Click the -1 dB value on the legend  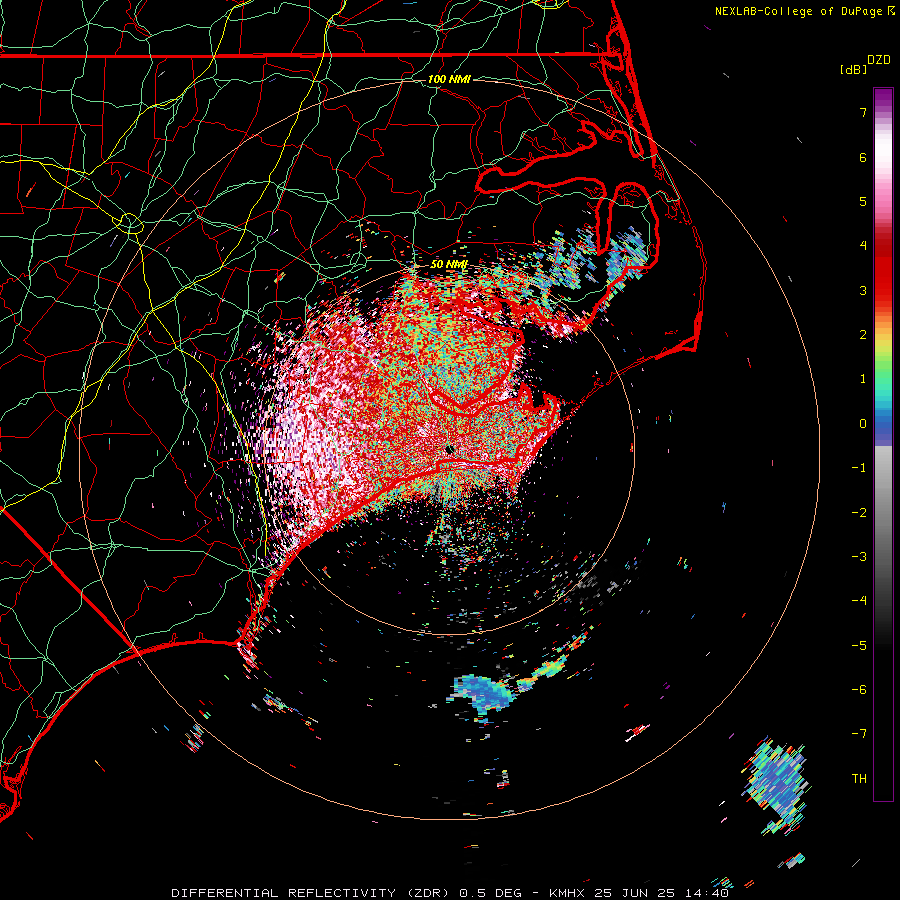click(x=859, y=468)
